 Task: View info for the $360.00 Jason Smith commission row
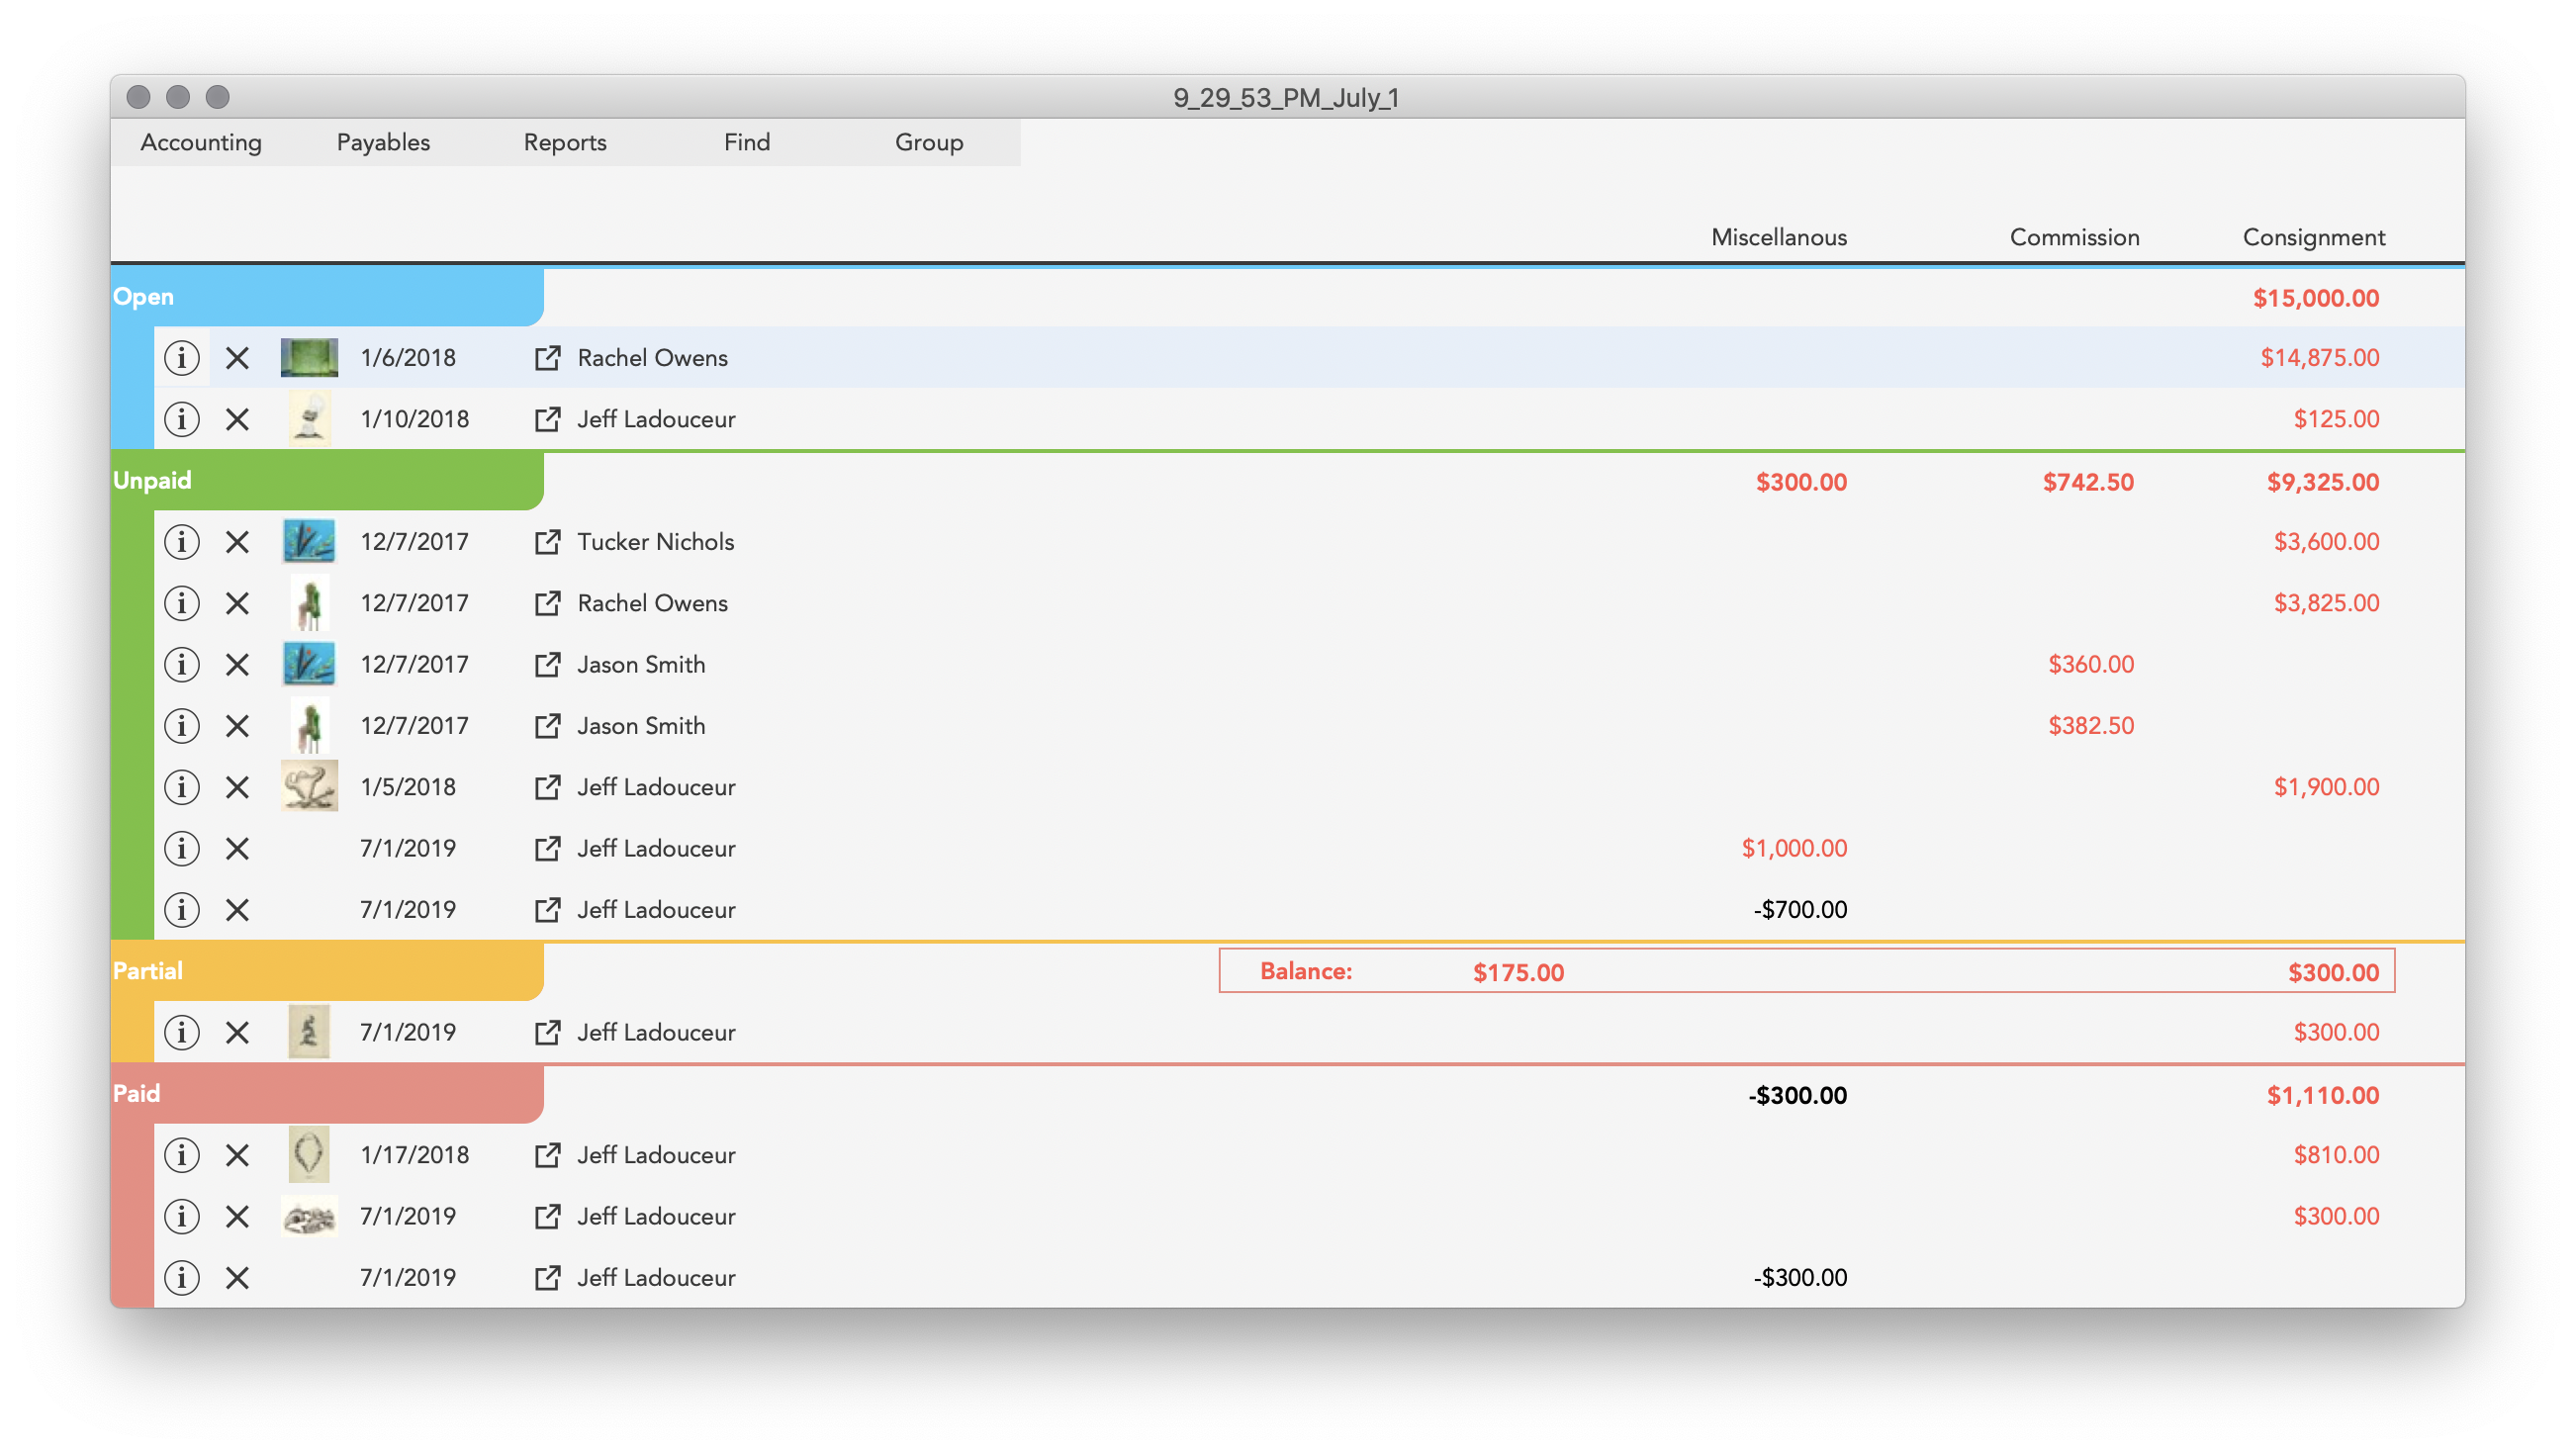182,664
